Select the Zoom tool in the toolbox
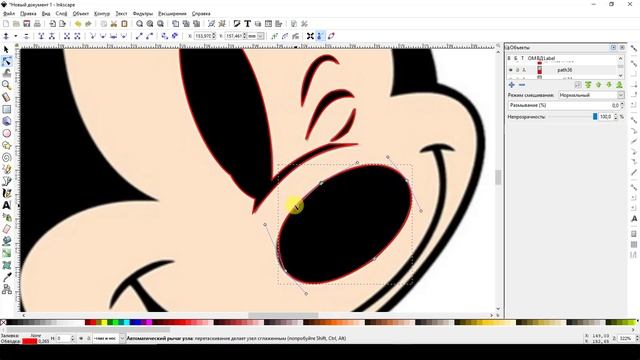This screenshot has width=640, height=360. coord(6,85)
